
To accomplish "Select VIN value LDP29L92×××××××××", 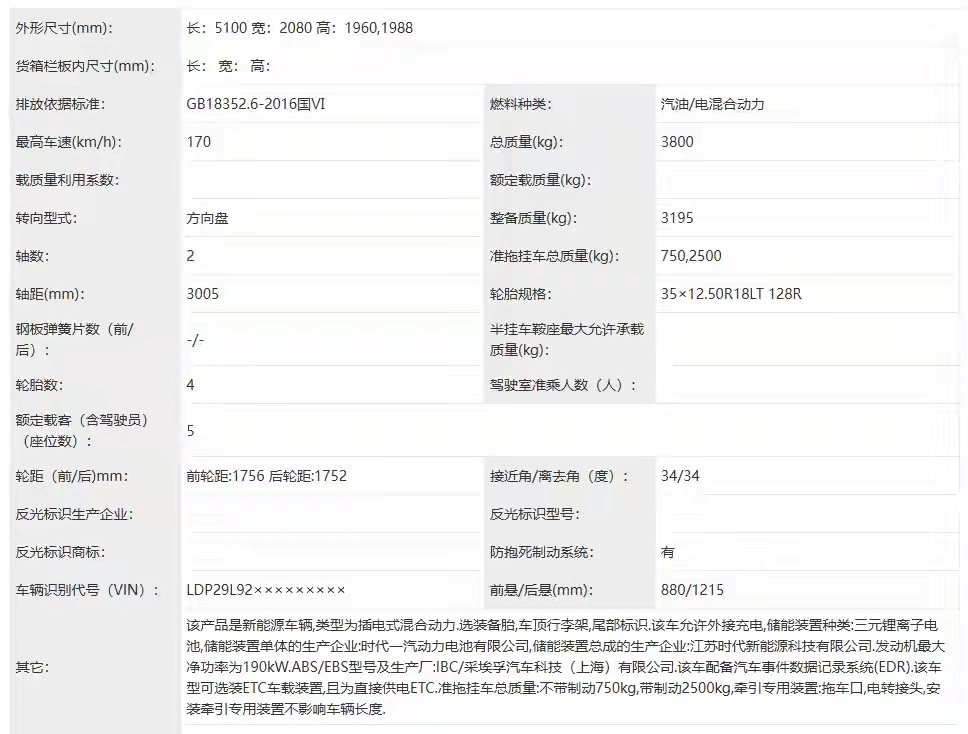I will [x=265, y=590].
